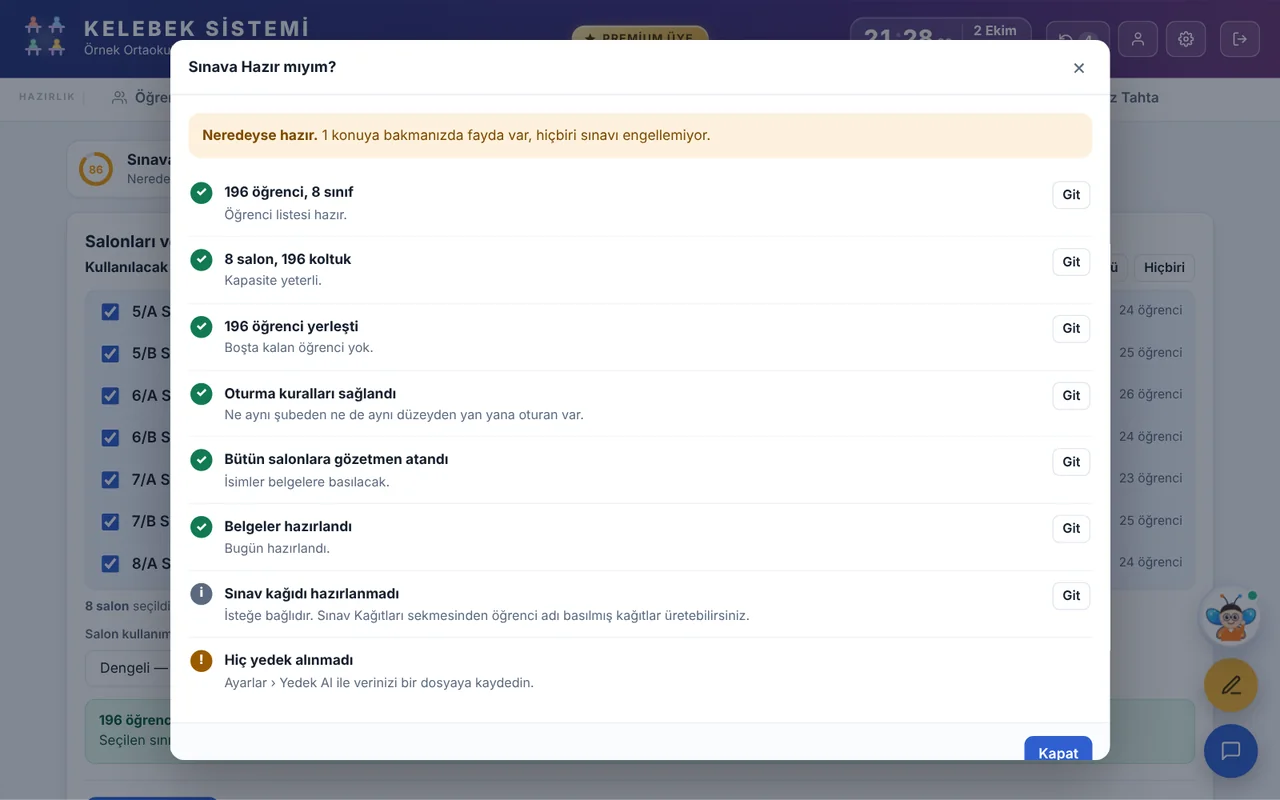Click Git for 196 öğrenci yerleşti

pos(1071,328)
